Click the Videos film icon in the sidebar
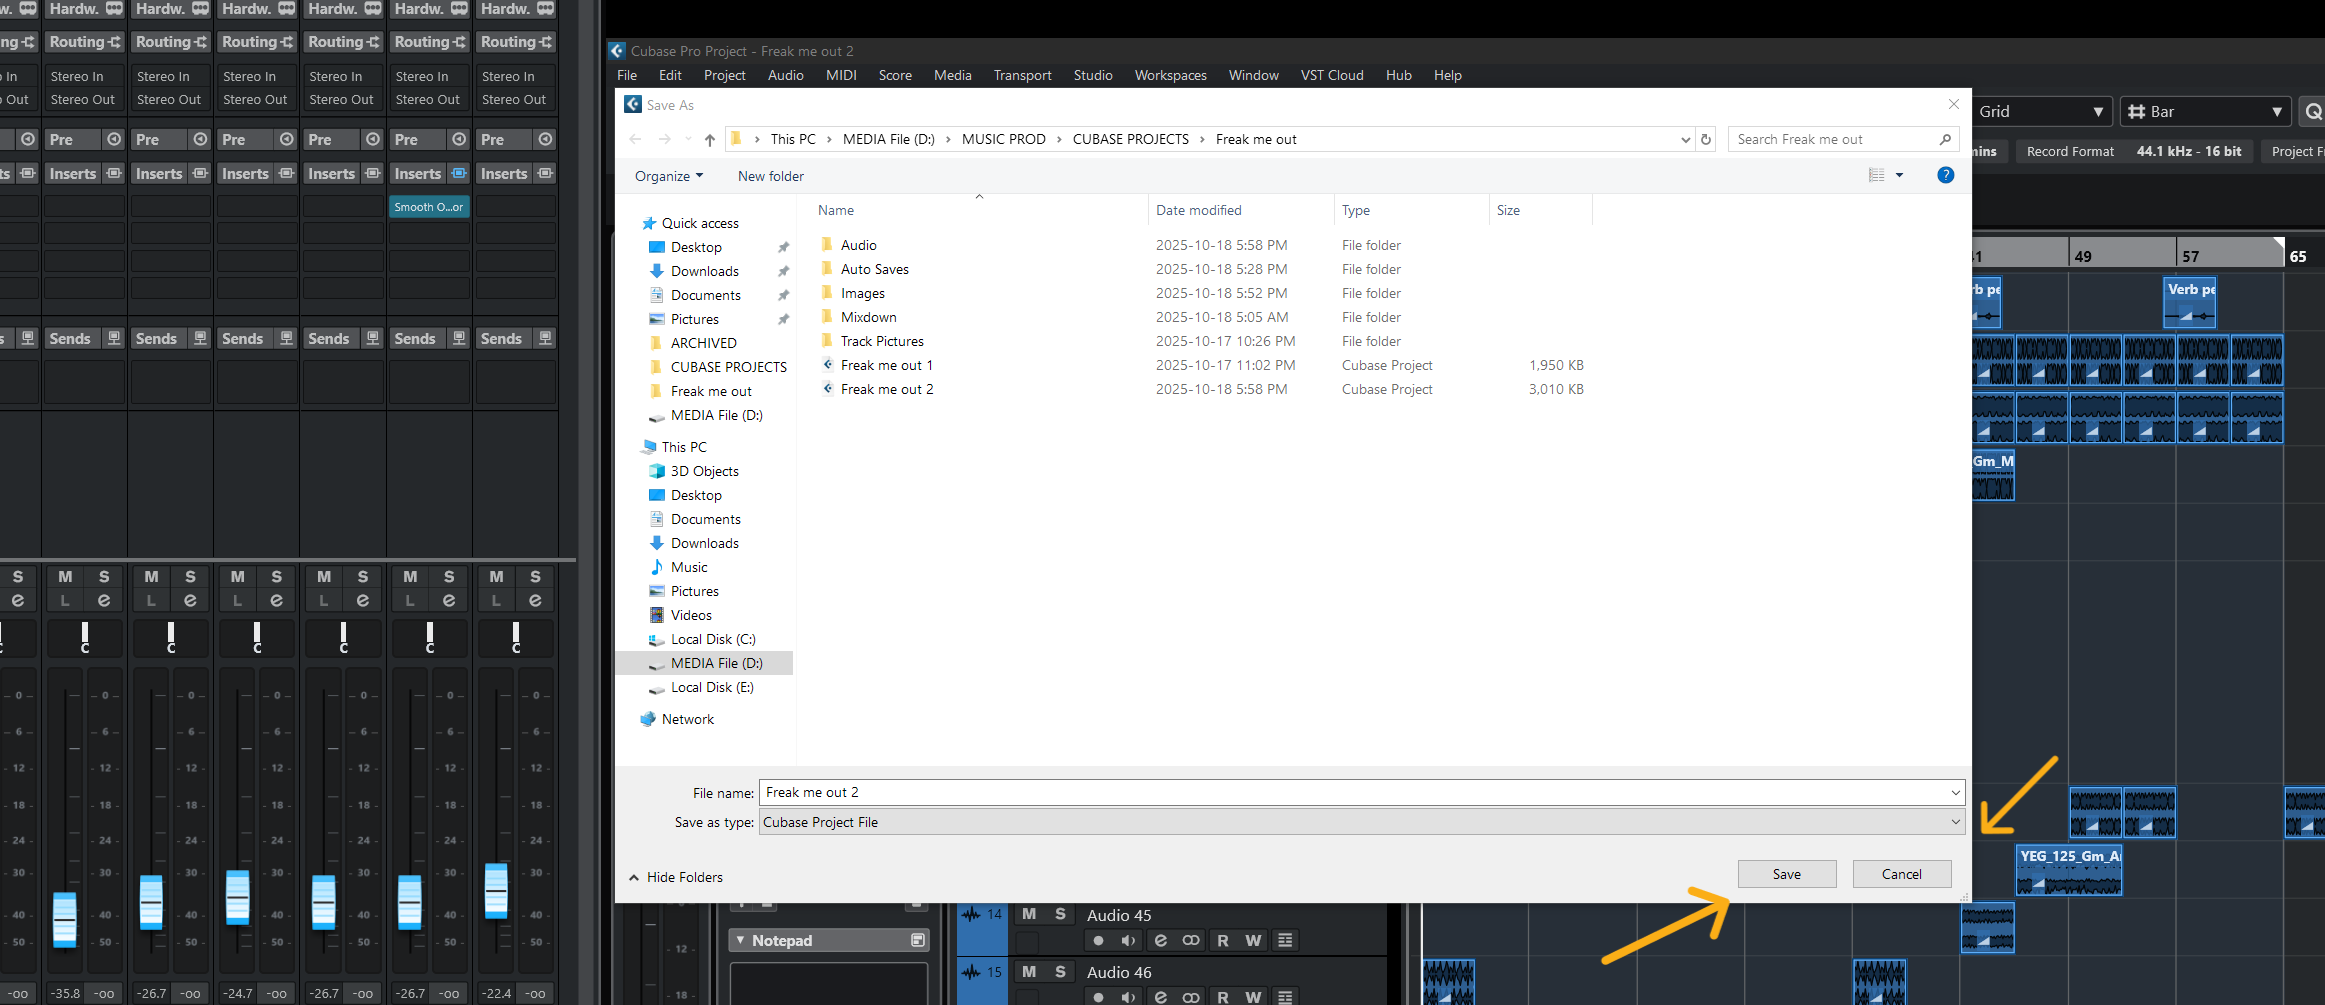 pyautogui.click(x=657, y=615)
